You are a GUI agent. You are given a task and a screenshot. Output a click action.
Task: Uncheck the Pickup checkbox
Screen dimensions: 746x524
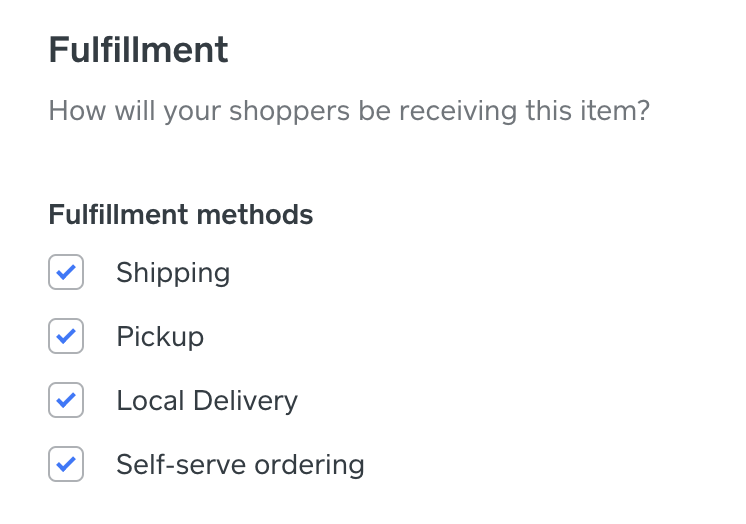point(66,337)
